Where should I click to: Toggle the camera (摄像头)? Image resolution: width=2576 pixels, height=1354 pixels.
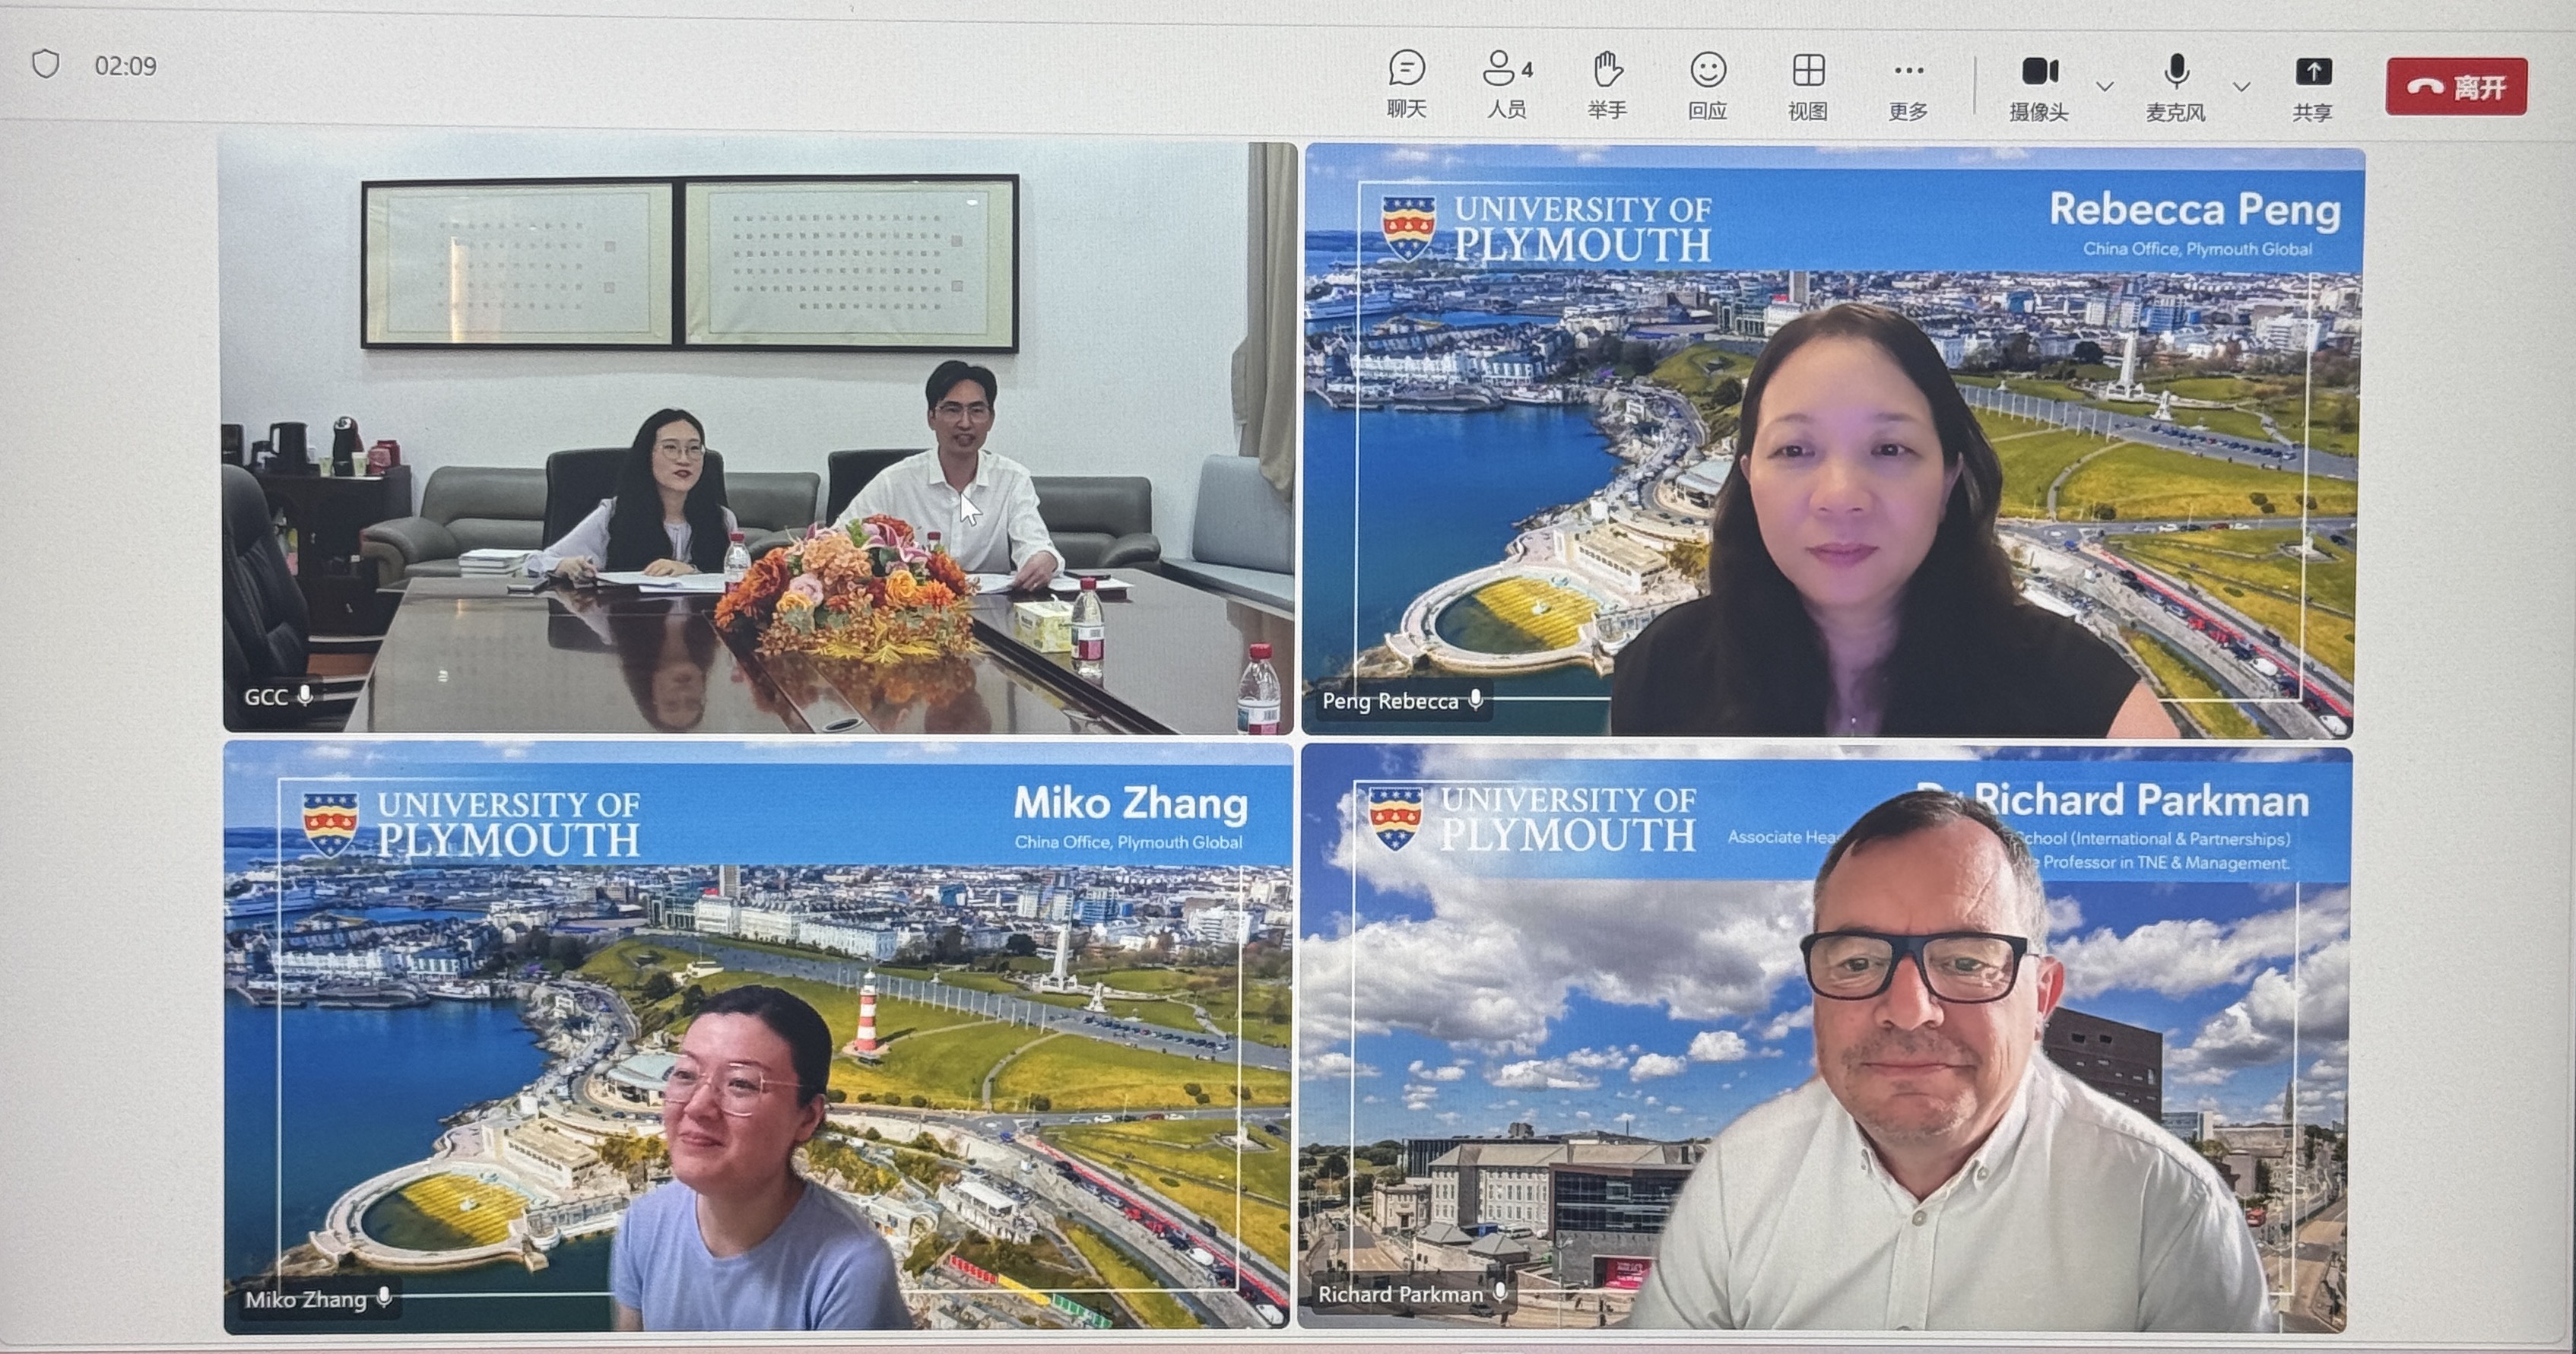coord(2039,88)
